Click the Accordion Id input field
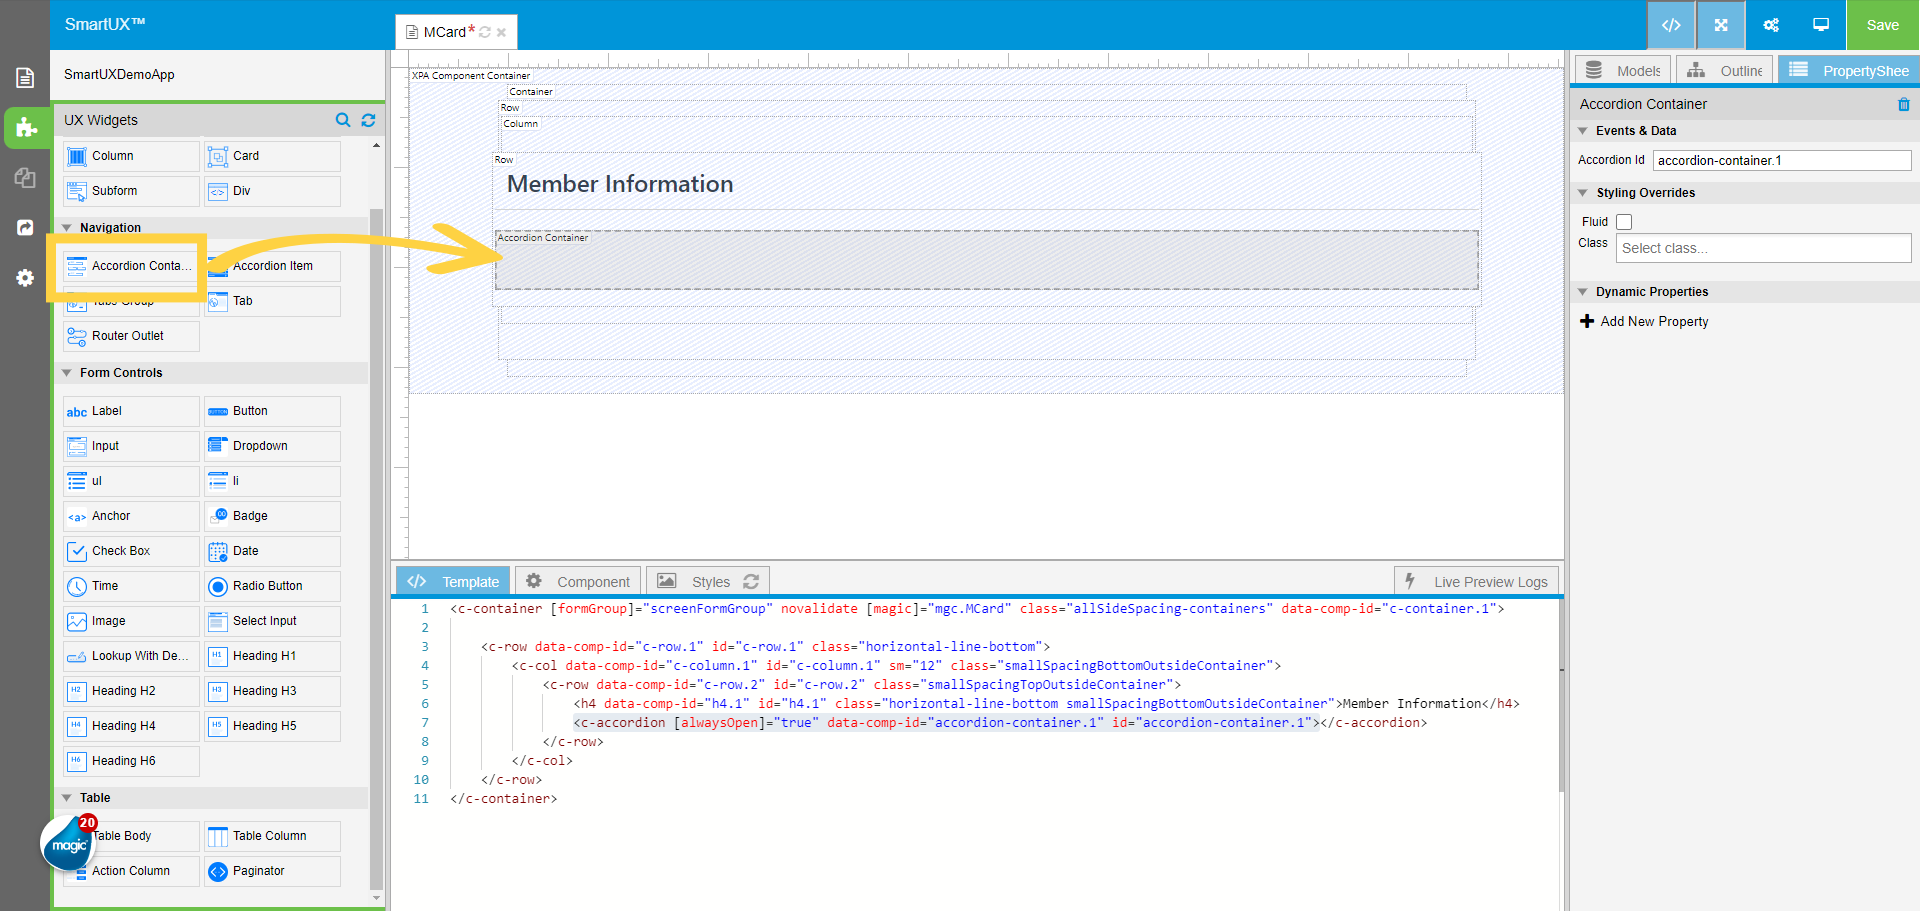Image resolution: width=1920 pixels, height=911 pixels. [1781, 160]
